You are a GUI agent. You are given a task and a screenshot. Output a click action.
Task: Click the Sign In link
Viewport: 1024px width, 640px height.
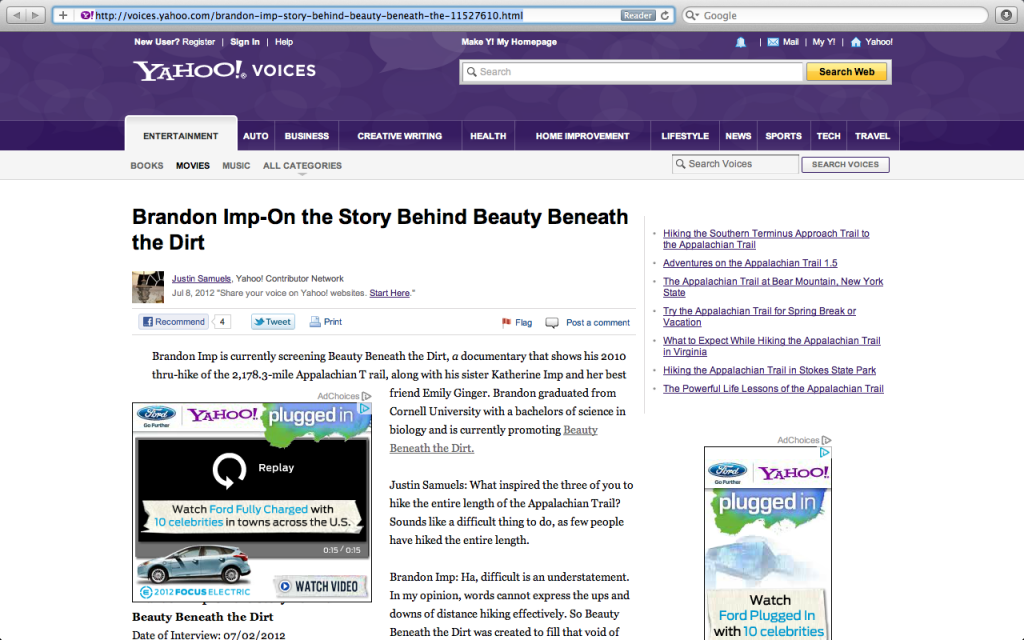coord(245,42)
